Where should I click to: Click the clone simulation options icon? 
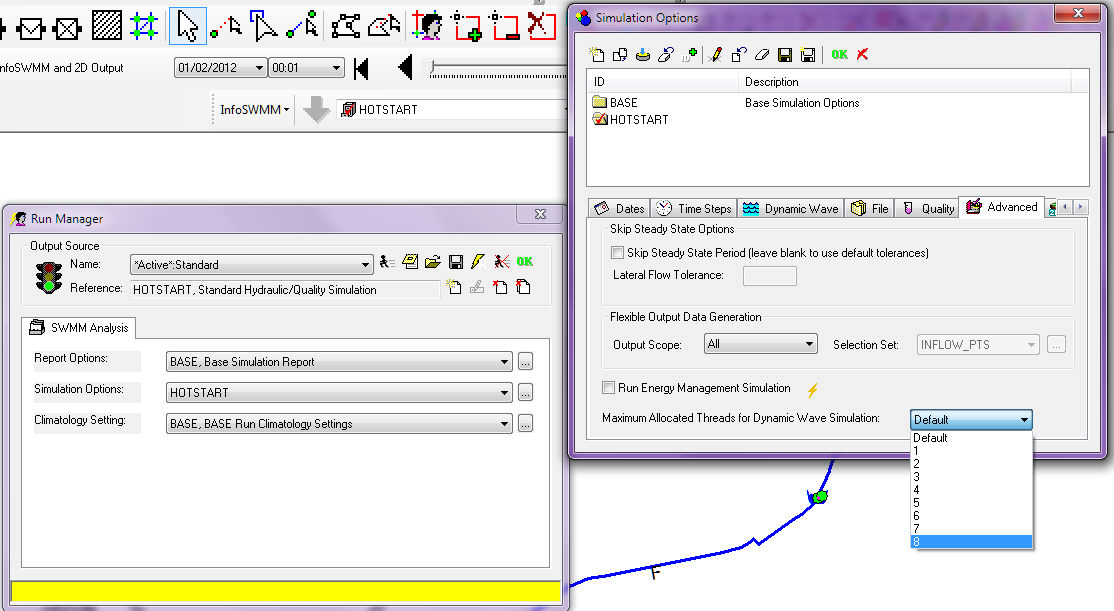tap(620, 54)
